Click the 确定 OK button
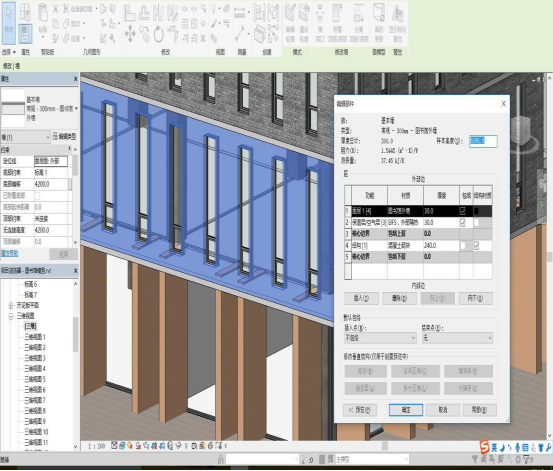The height and width of the screenshot is (471, 553). (406, 410)
